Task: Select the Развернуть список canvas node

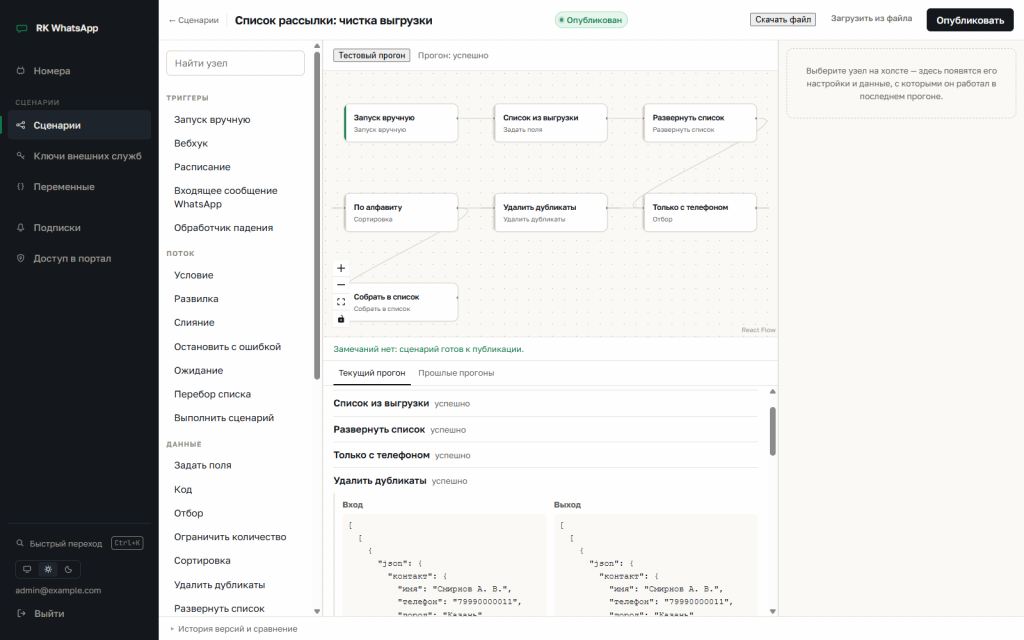Action: pyautogui.click(x=700, y=123)
